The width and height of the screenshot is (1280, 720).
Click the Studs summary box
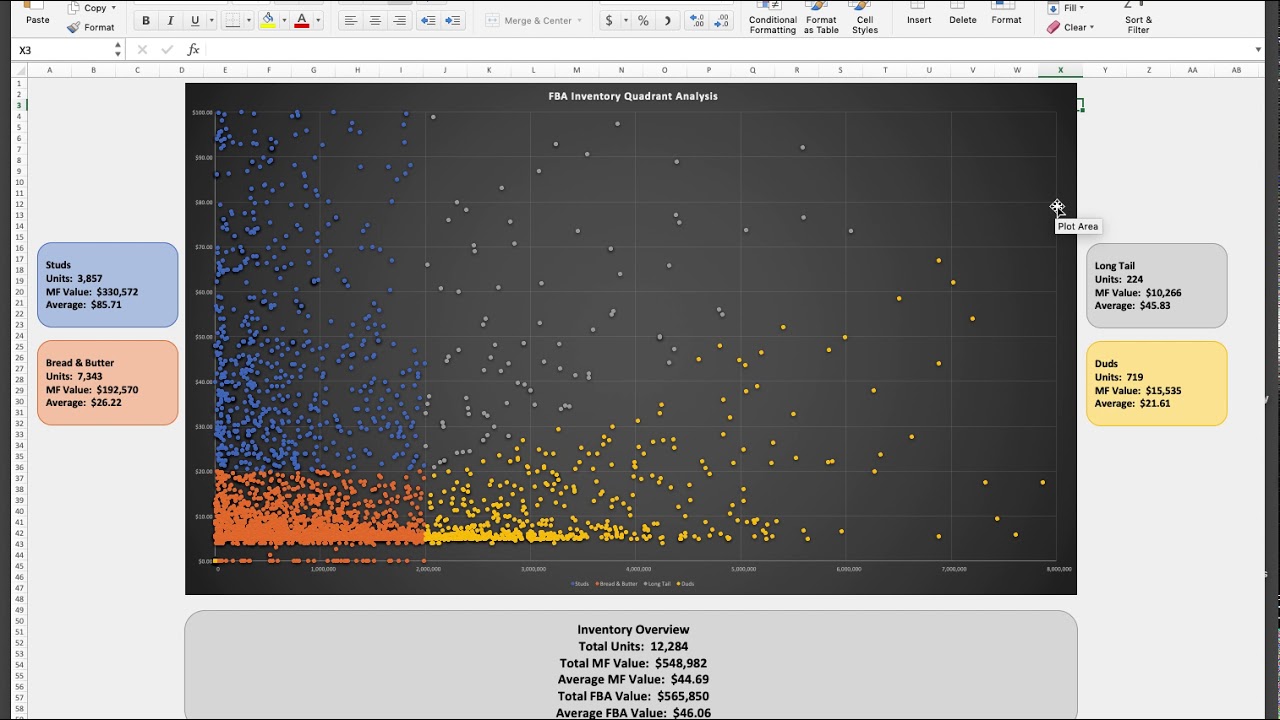[x=108, y=285]
